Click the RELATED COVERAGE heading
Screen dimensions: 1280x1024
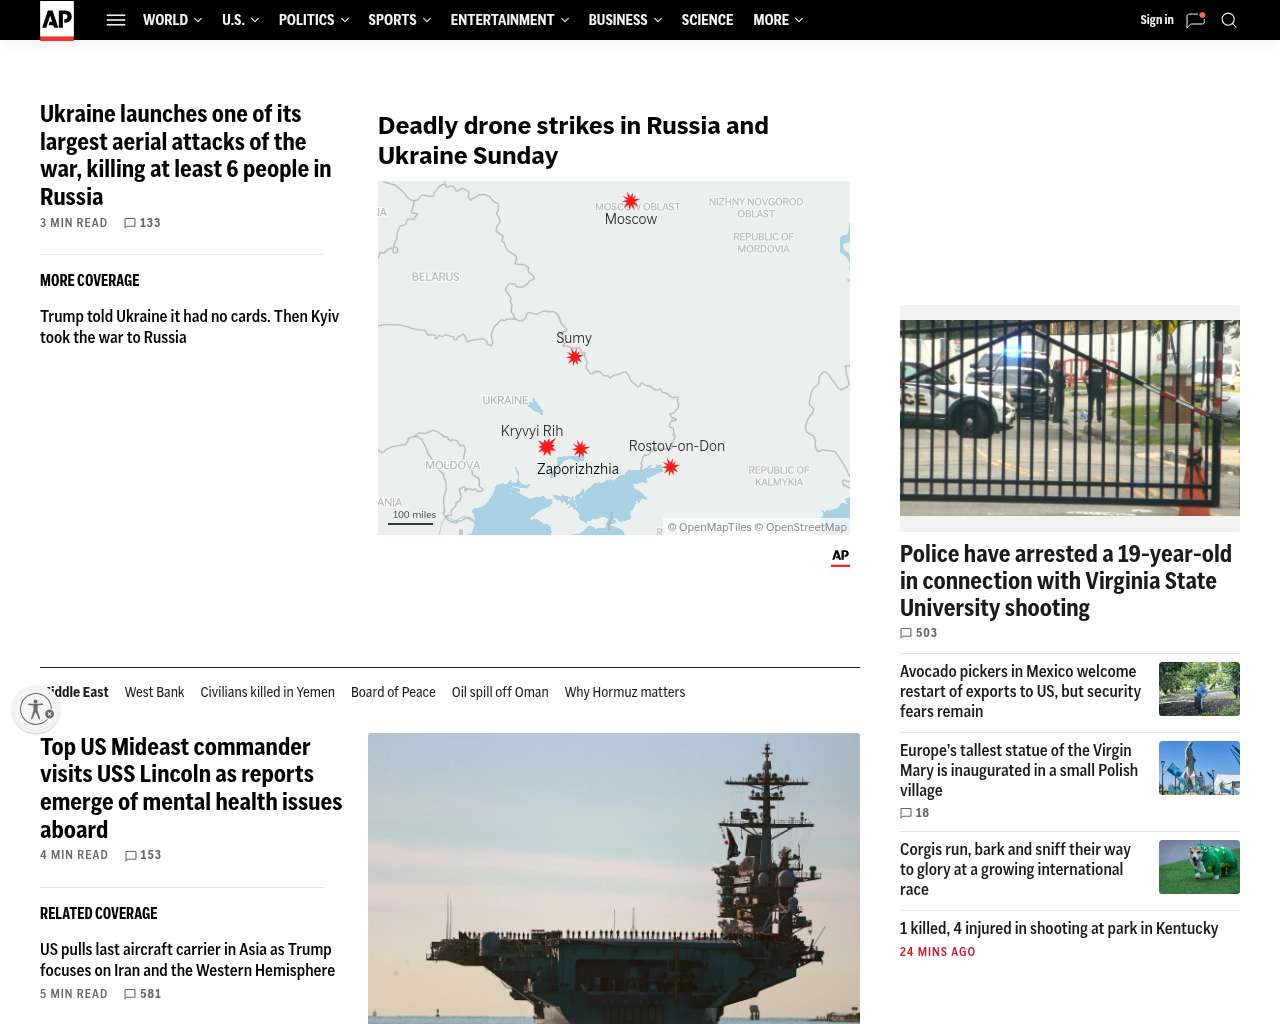point(99,914)
